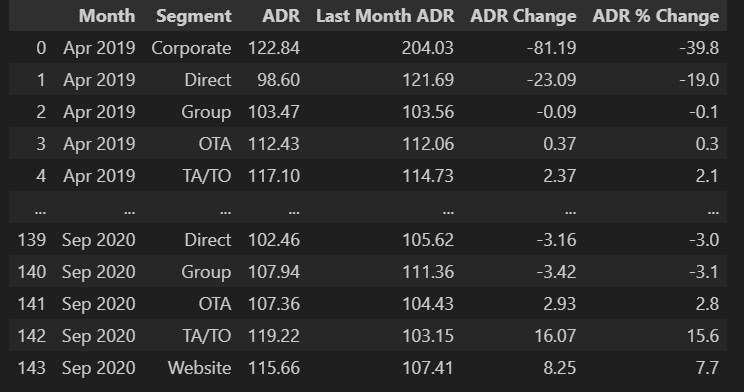Select ADR Change value 2.37

pos(559,176)
